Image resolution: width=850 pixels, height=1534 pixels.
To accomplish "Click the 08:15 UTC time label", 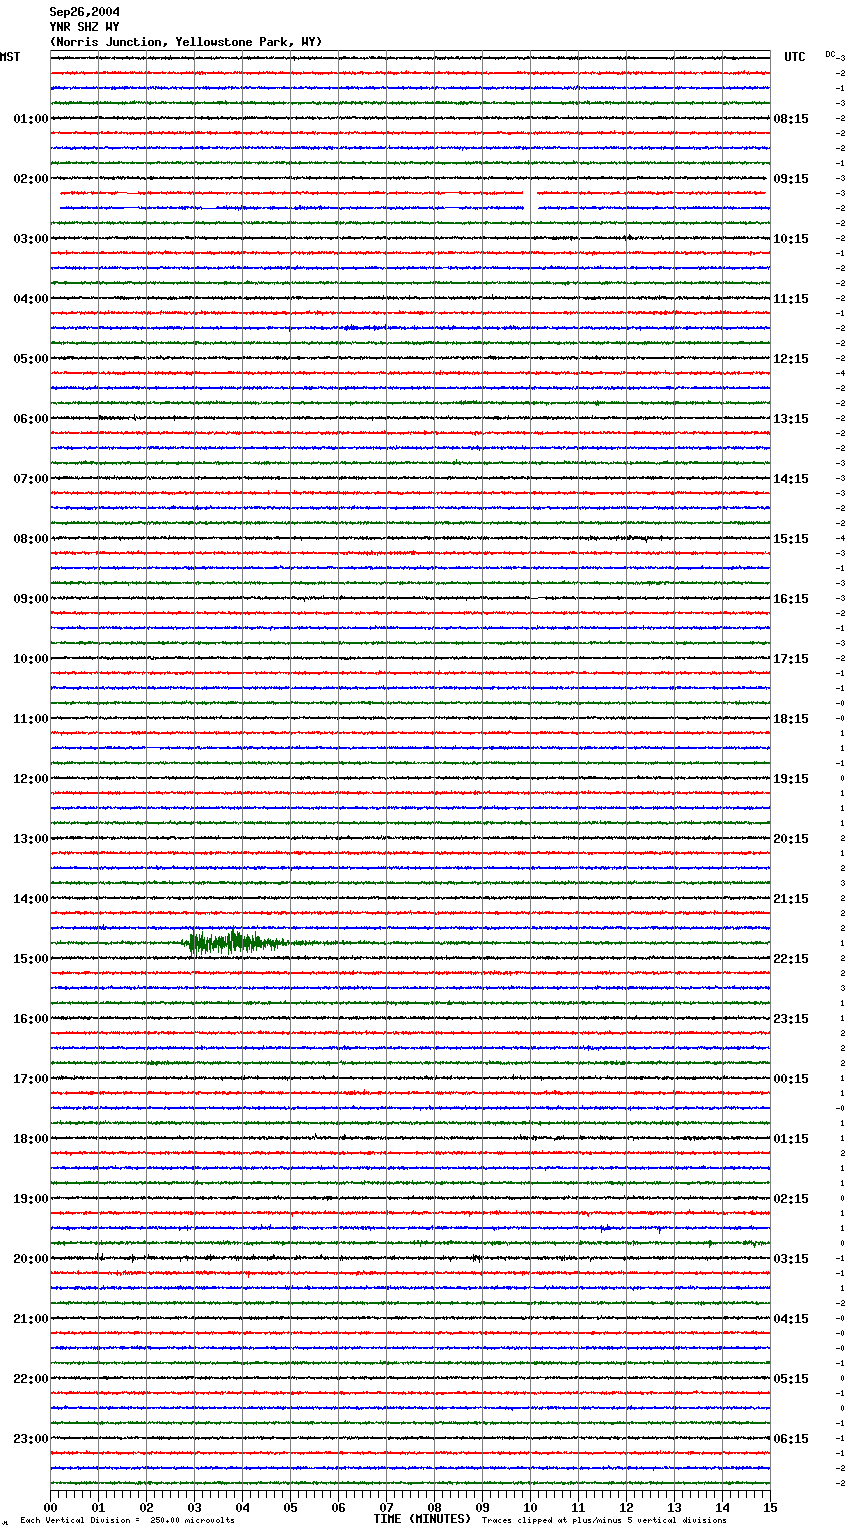I will point(791,119).
